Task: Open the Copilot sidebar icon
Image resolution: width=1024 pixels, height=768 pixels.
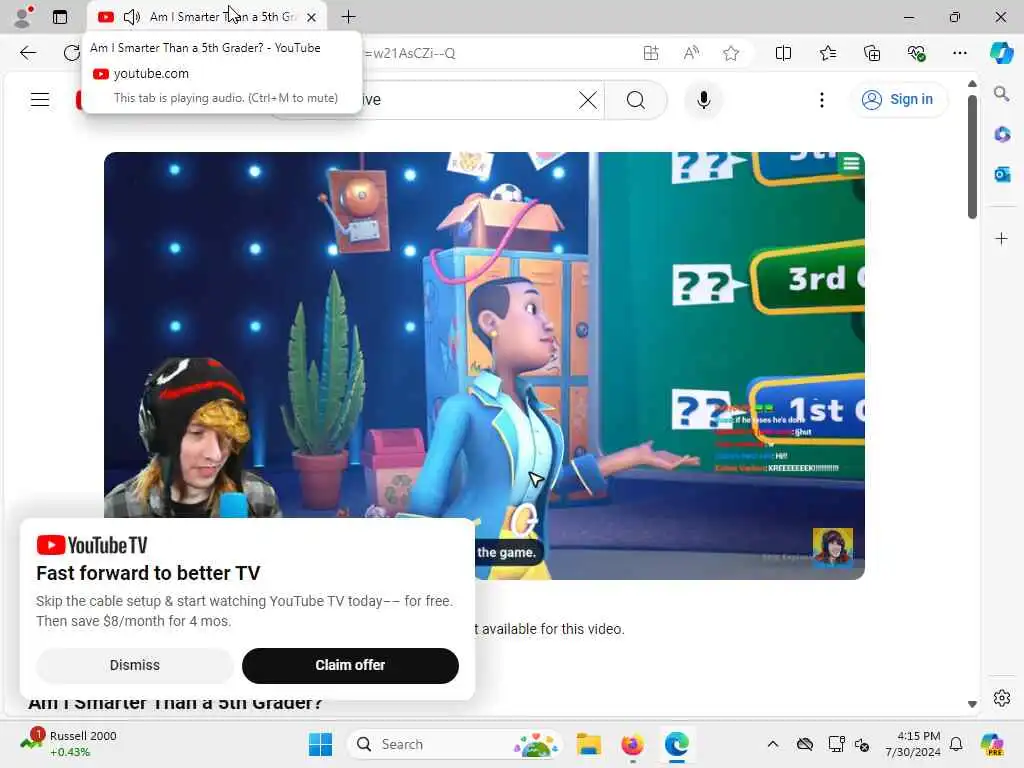Action: point(1001,53)
